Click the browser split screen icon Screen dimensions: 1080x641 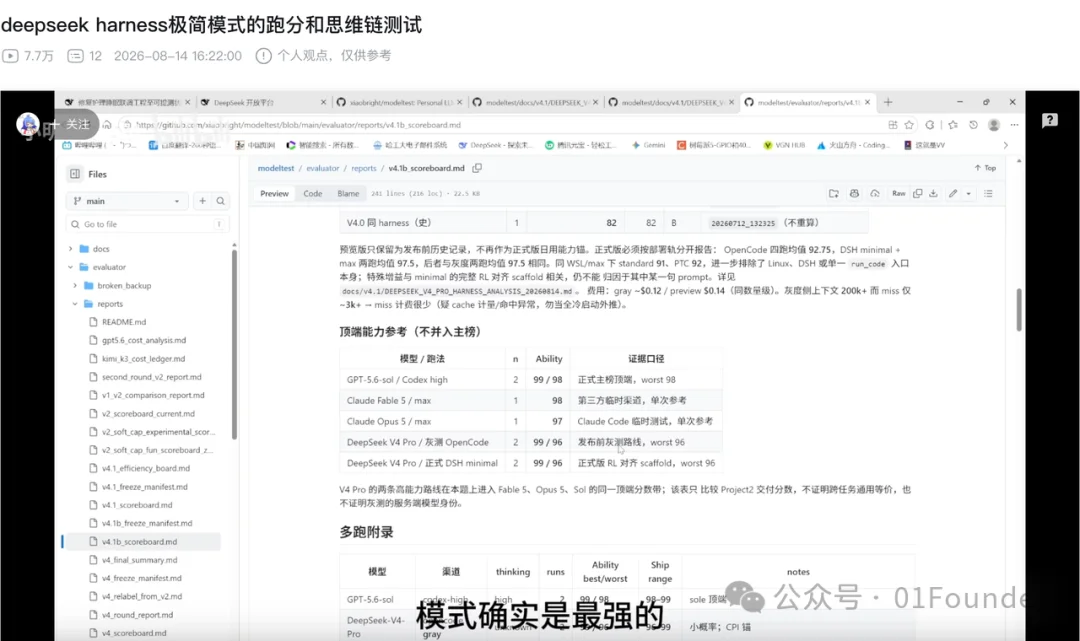tap(893, 125)
